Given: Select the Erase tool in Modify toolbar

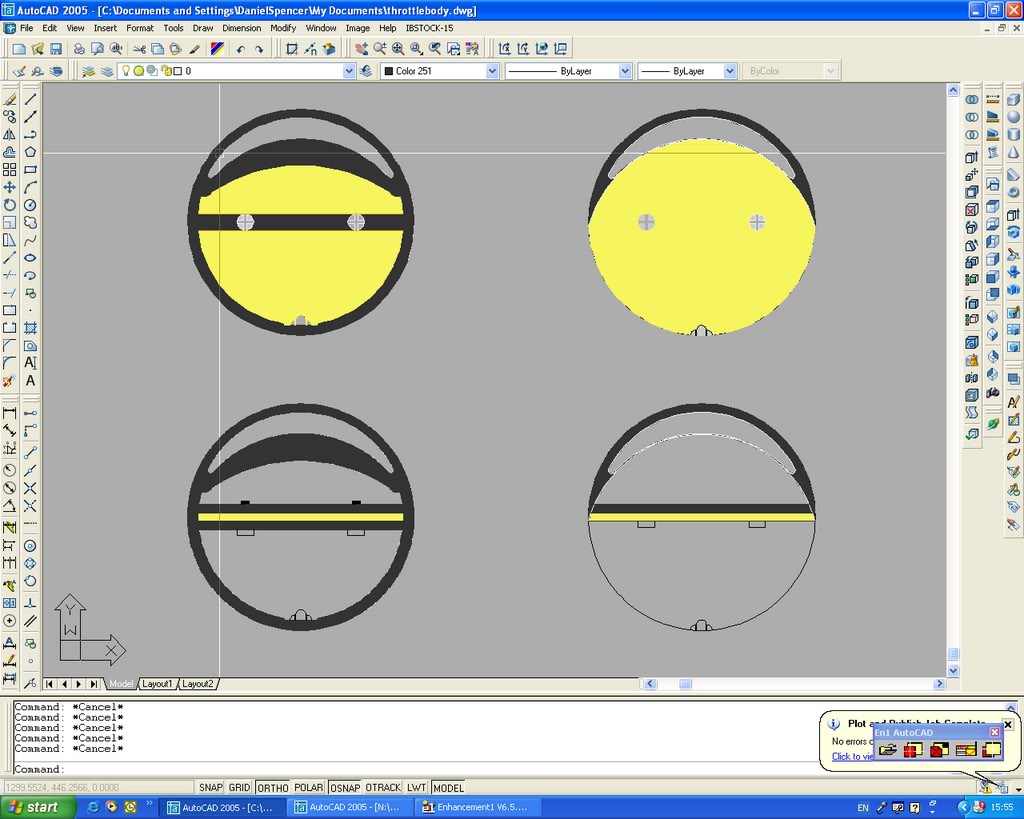Looking at the screenshot, I should [x=10, y=98].
